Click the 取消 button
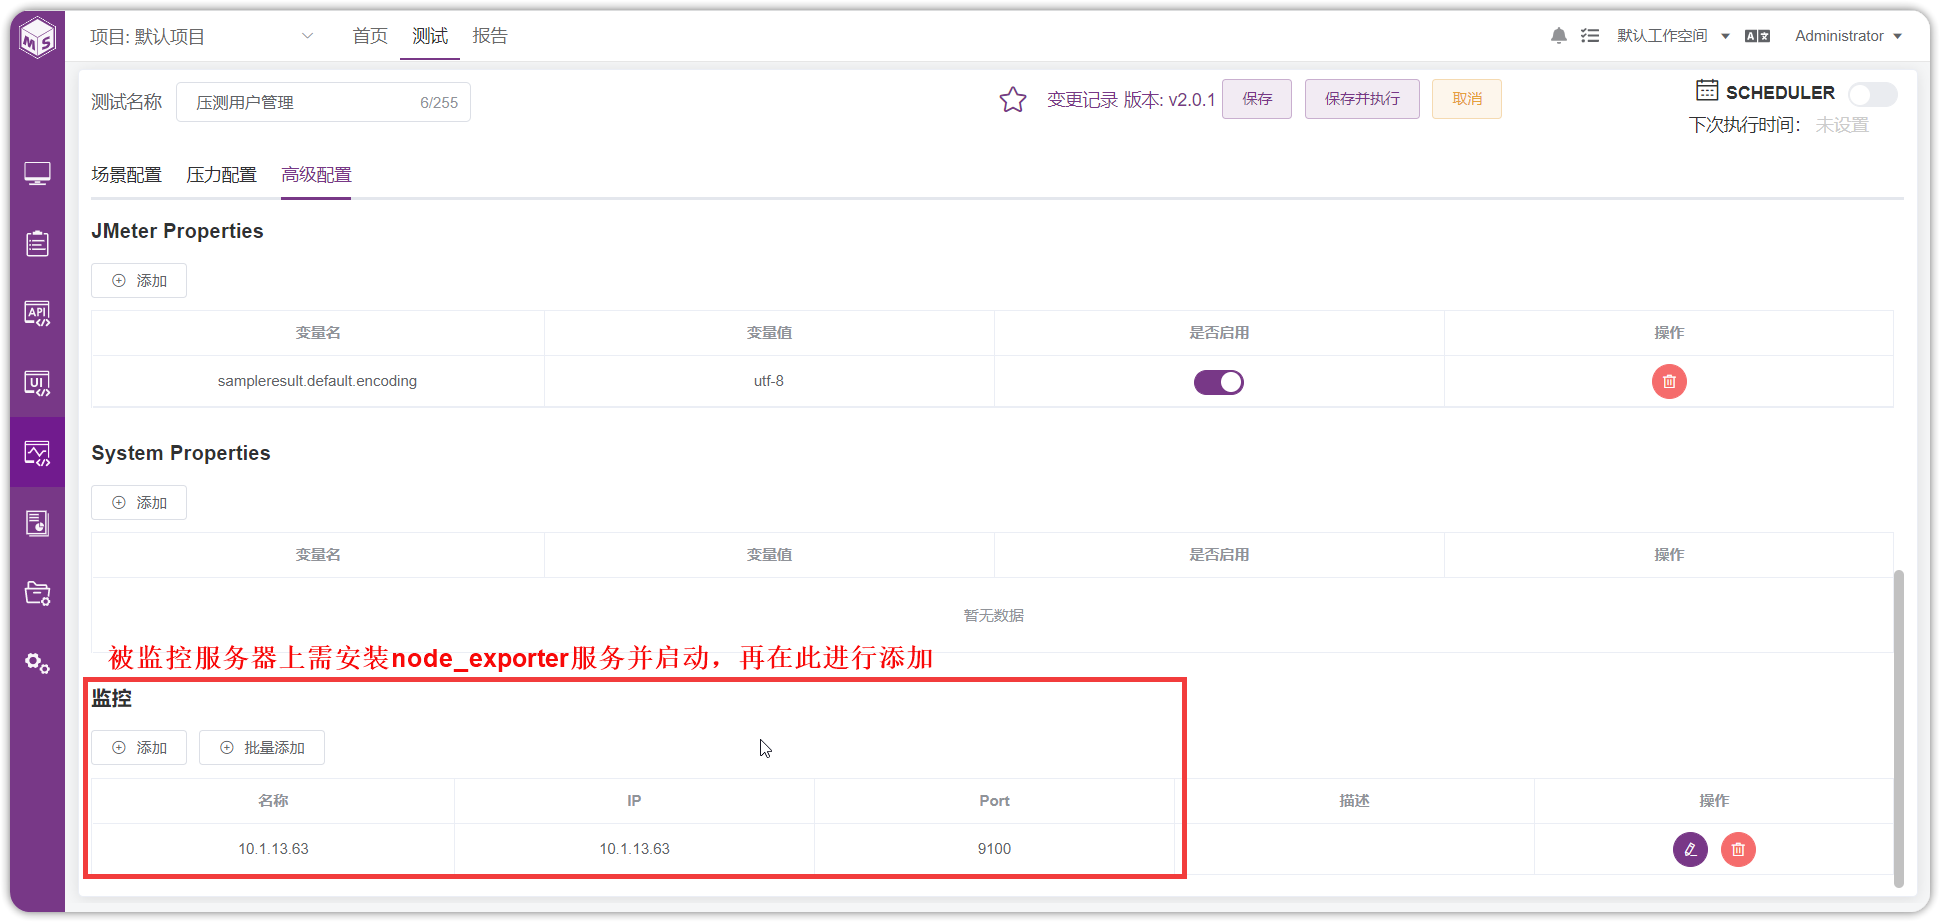The image size is (1940, 922). [1467, 99]
